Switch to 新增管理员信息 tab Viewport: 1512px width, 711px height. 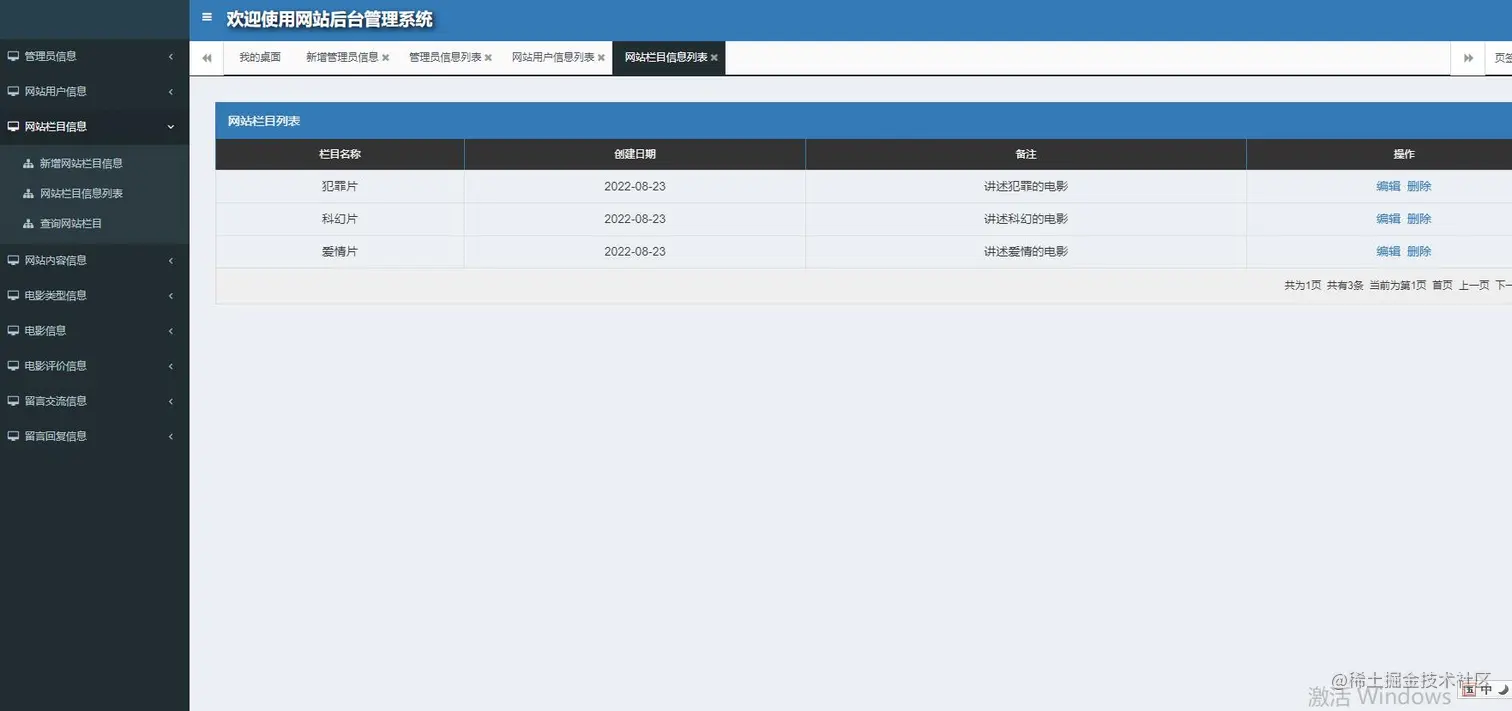point(342,57)
